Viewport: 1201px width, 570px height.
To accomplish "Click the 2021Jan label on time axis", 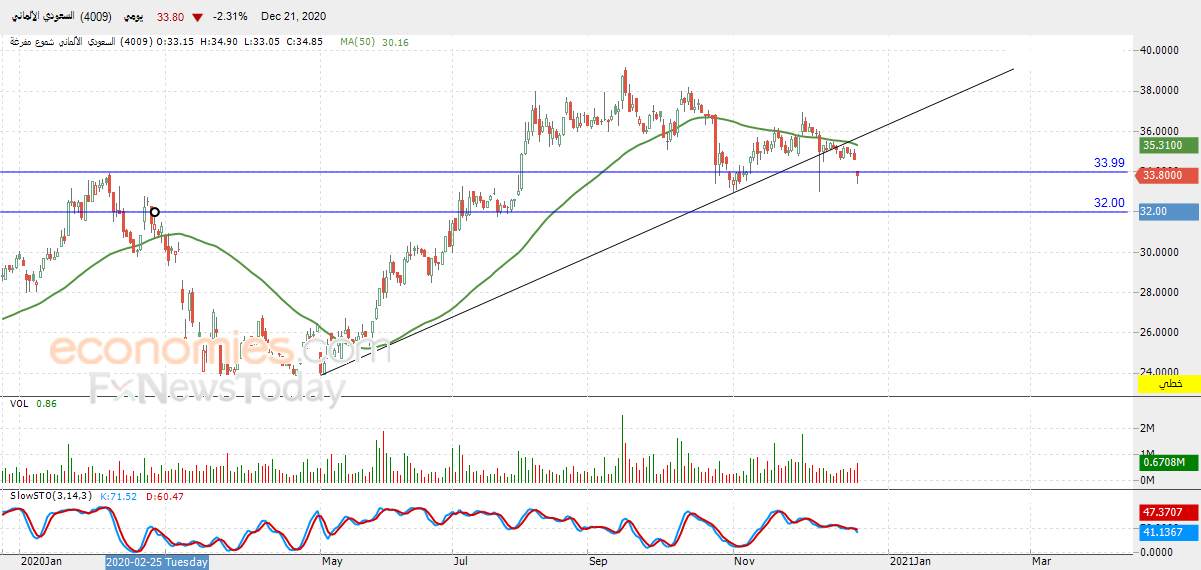I will 914,562.
